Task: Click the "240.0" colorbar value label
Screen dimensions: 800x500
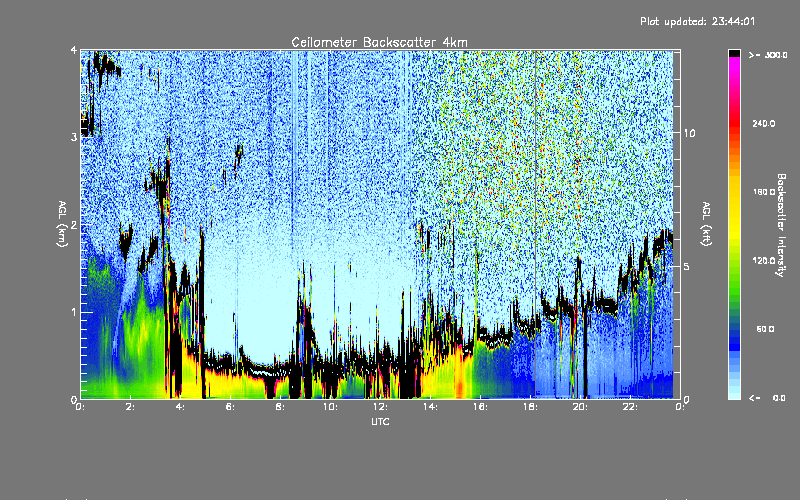Action: (x=764, y=123)
